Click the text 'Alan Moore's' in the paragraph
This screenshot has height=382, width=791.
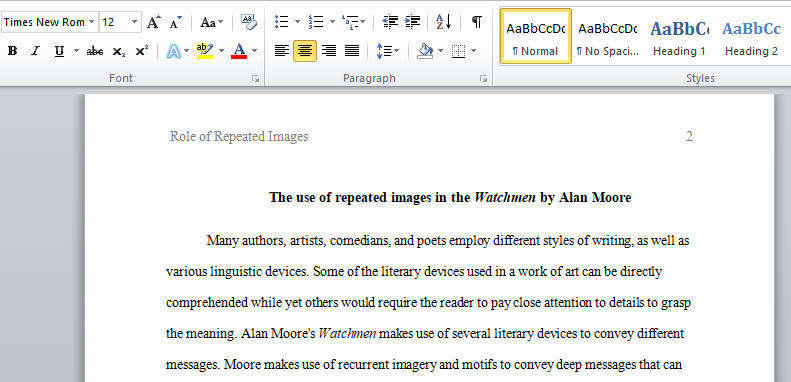coord(278,334)
